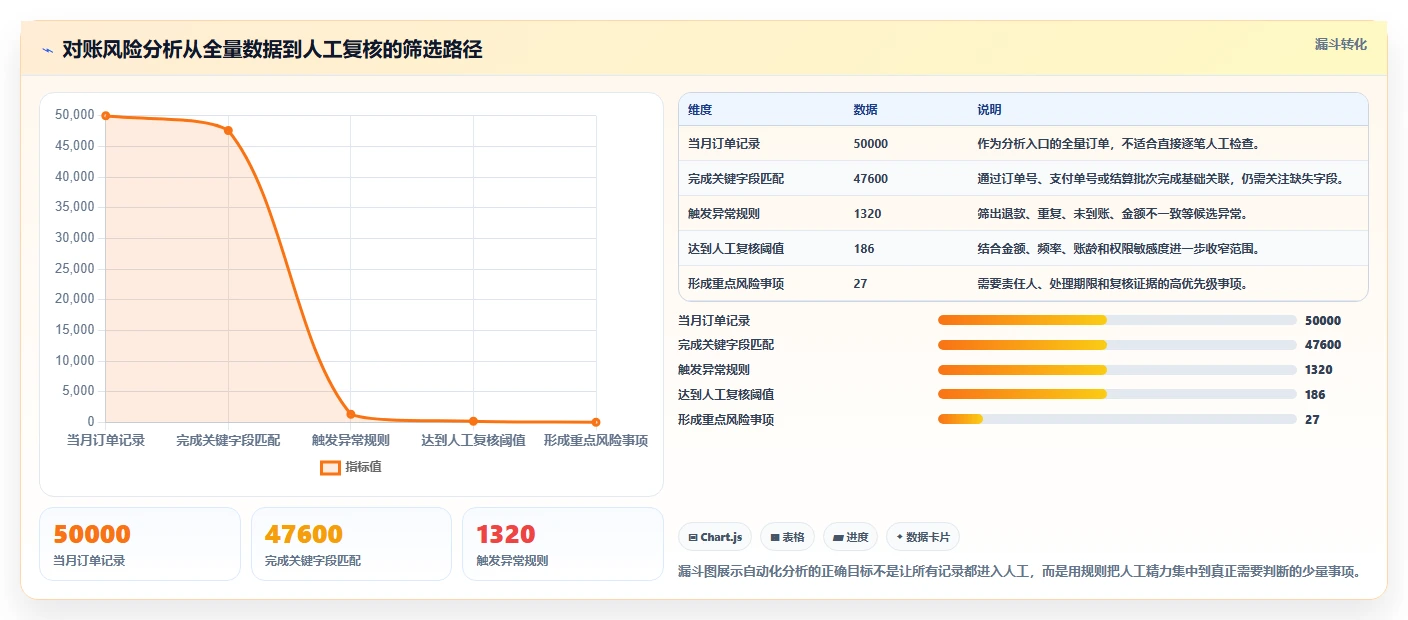The width and height of the screenshot is (1408, 620).
Task: Select the 当月订单记录 cell in the table
Action: tap(724, 144)
